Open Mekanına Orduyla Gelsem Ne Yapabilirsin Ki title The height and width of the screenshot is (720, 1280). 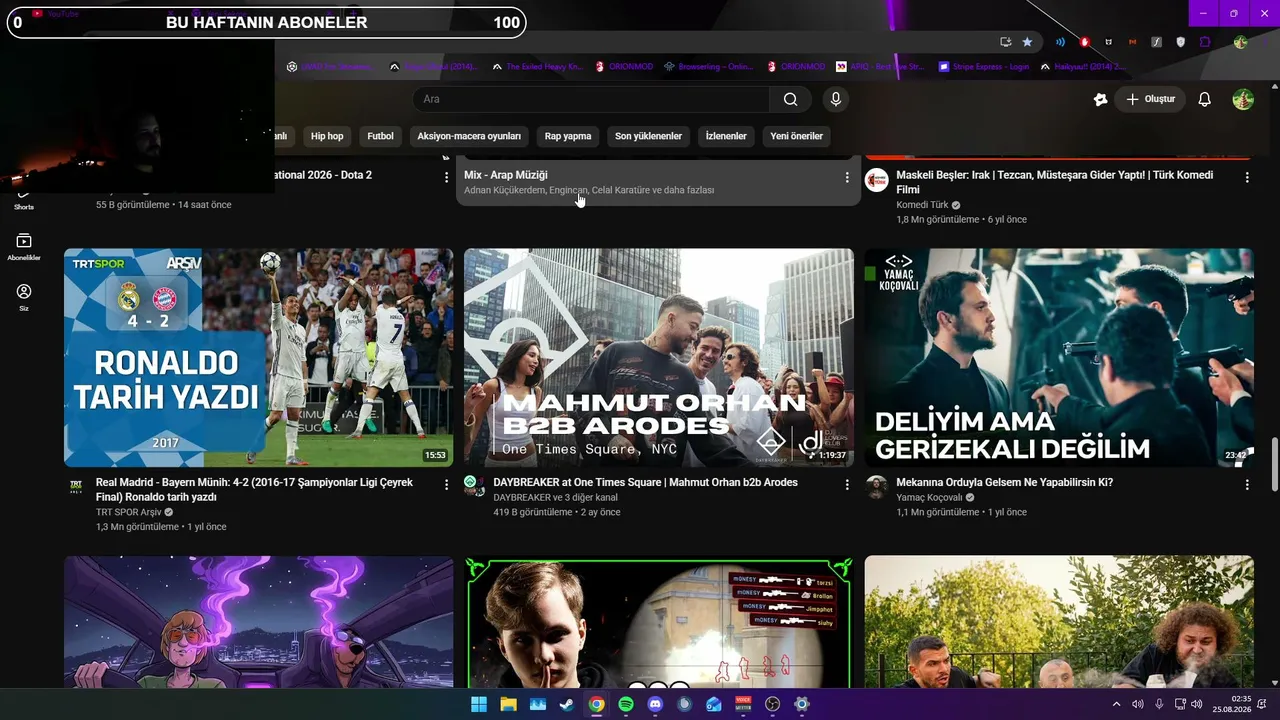click(1004, 482)
